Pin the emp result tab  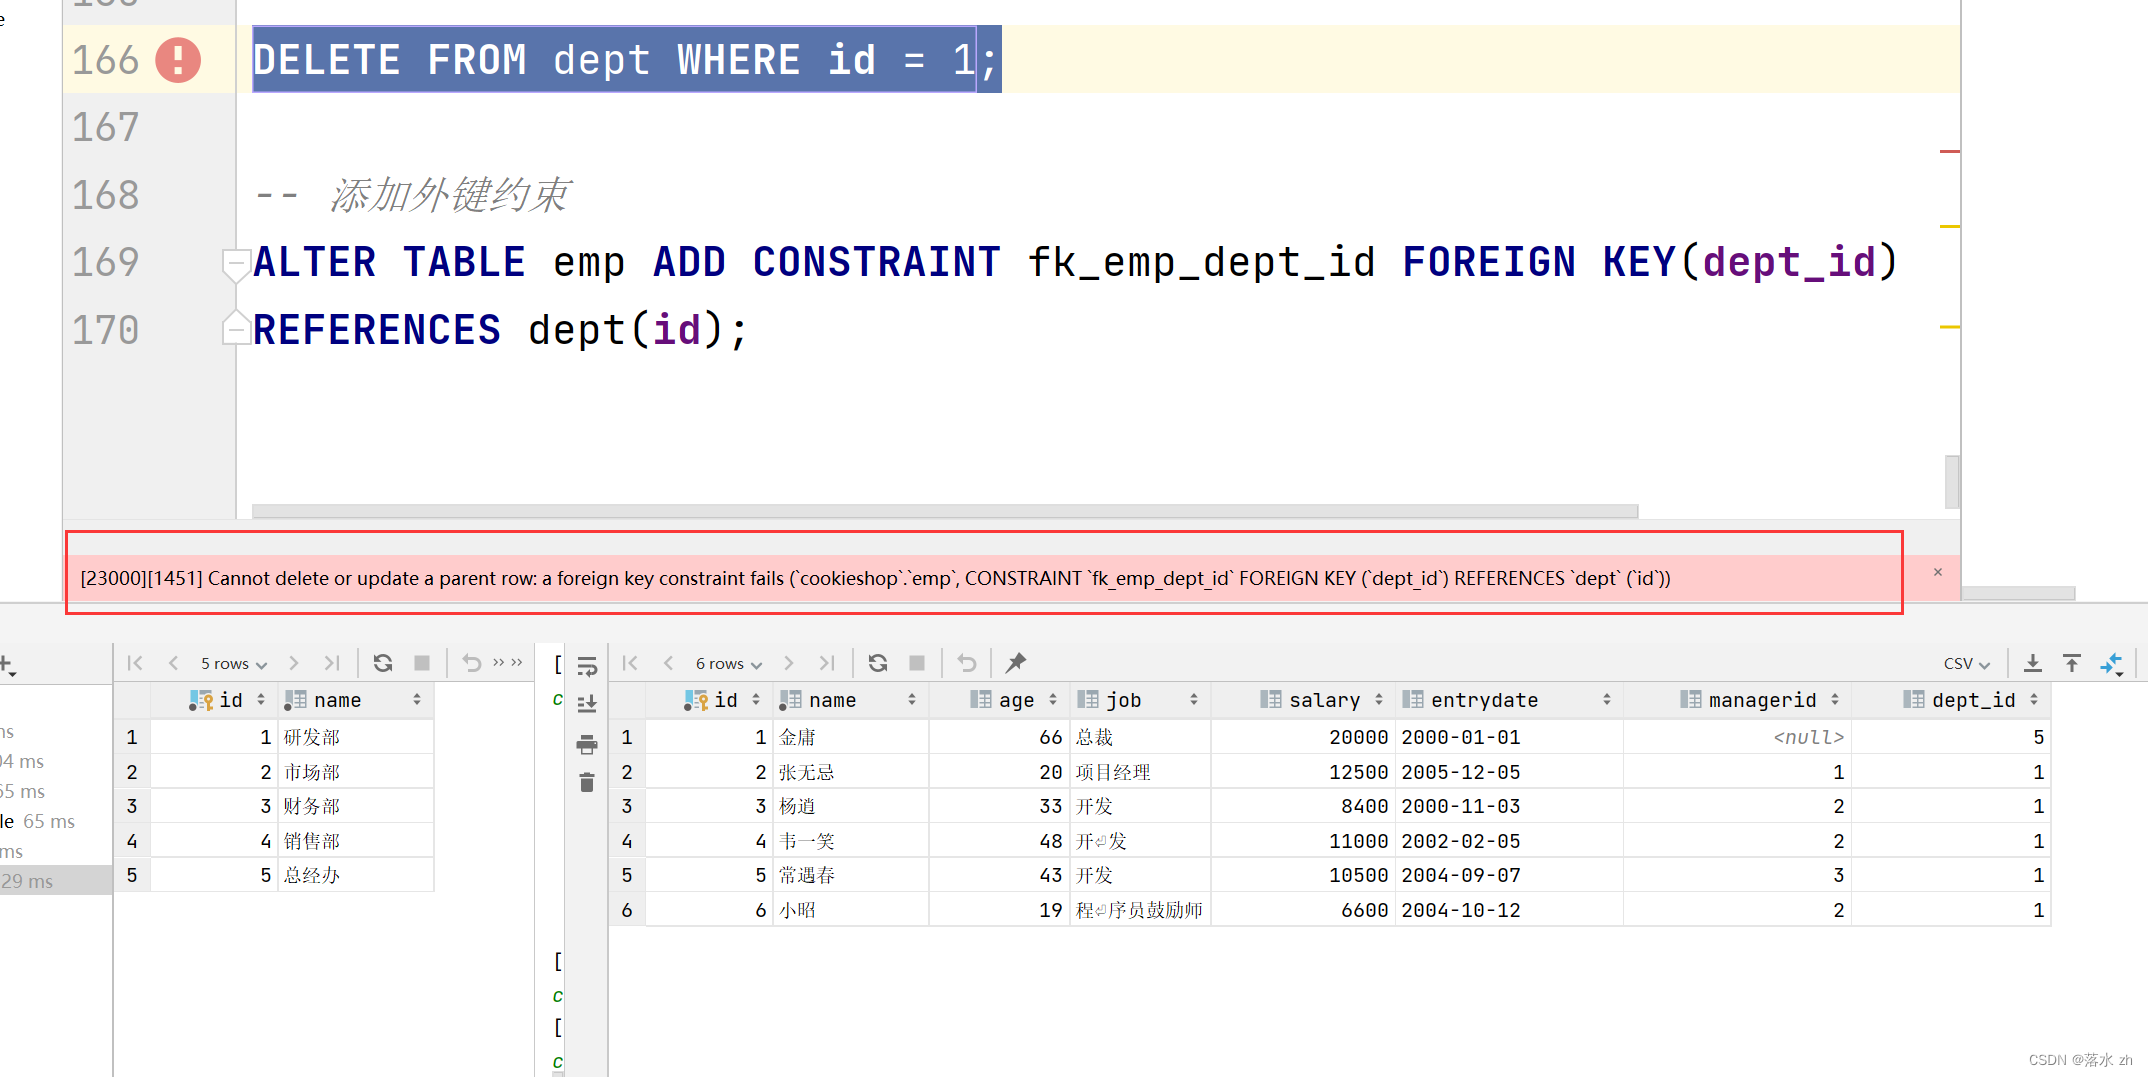point(1016,663)
